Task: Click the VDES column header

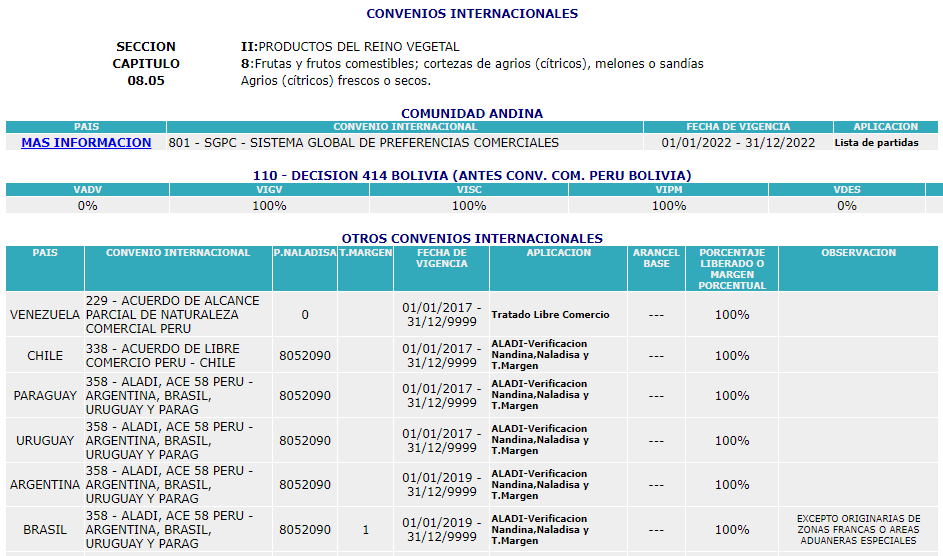Action: 847,189
